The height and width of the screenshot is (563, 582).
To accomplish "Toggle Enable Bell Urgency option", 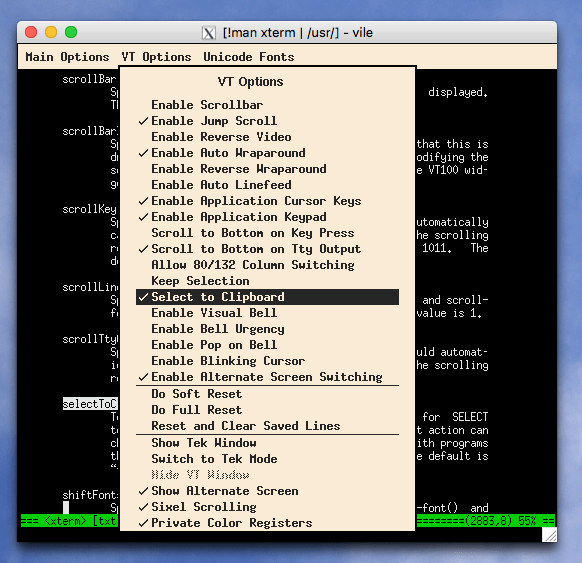I will pyautogui.click(x=267, y=329).
